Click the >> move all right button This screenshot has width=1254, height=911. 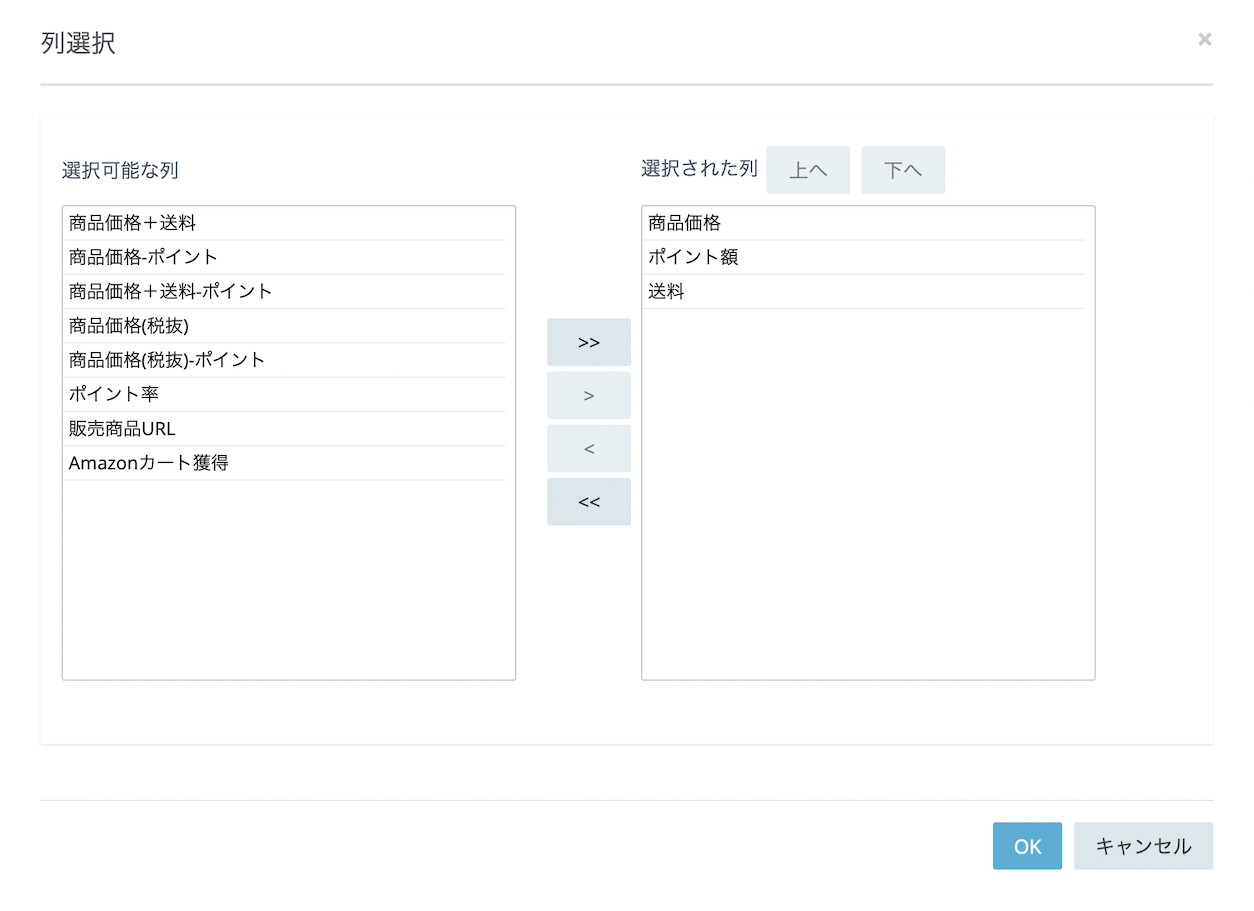[588, 342]
